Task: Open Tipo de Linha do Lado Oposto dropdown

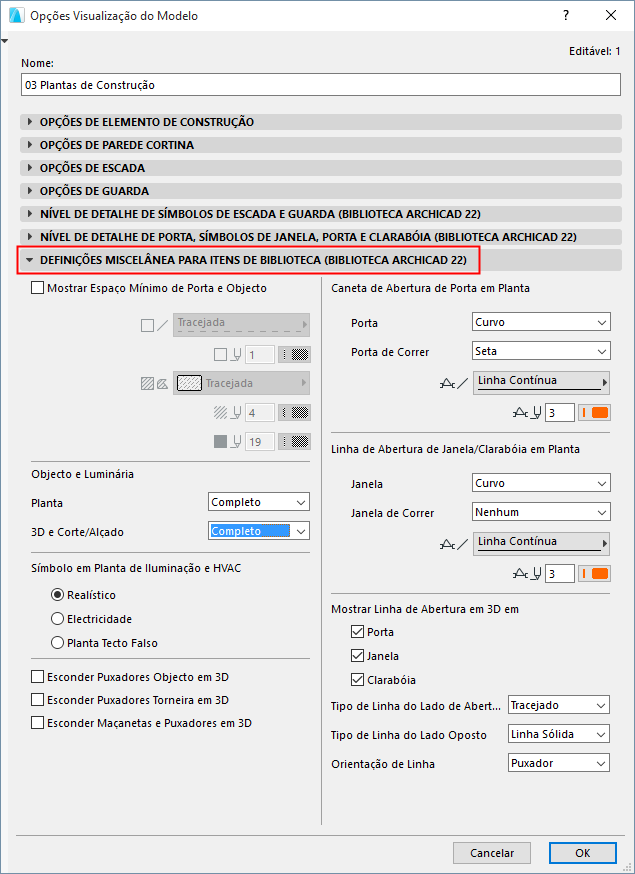Action: pyautogui.click(x=559, y=734)
